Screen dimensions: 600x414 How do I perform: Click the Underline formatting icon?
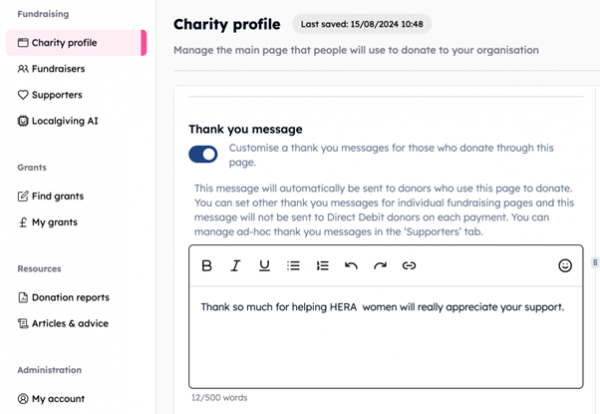click(x=265, y=266)
